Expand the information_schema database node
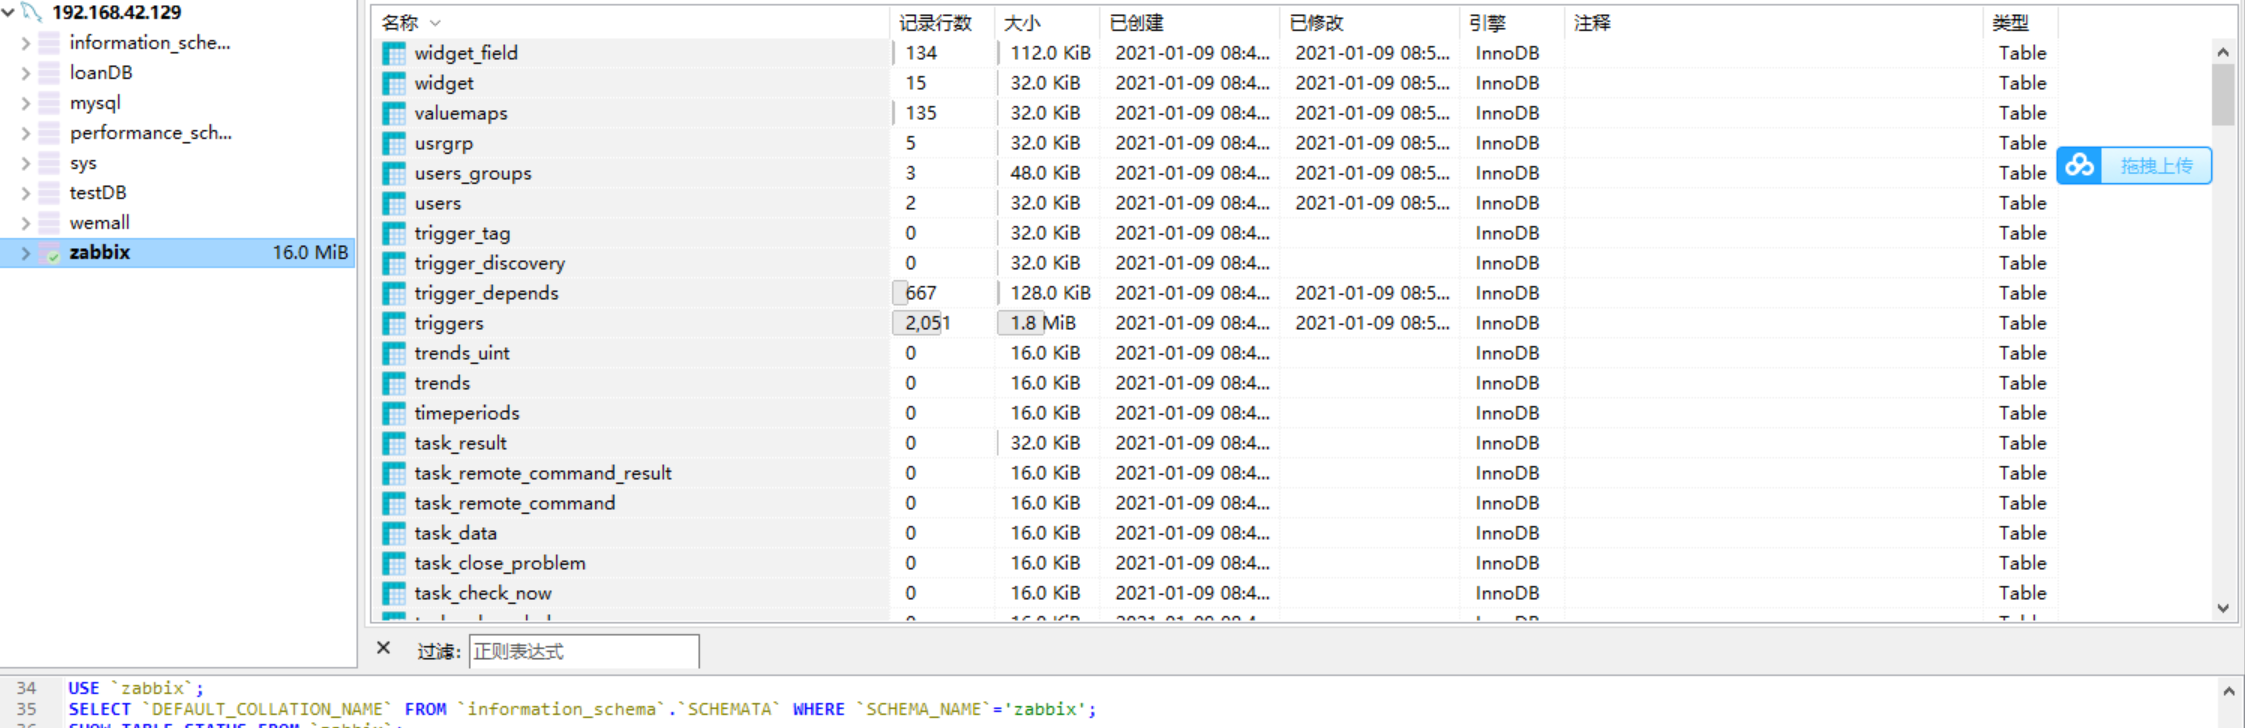Screen dimensions: 2245x728 coord(25,43)
